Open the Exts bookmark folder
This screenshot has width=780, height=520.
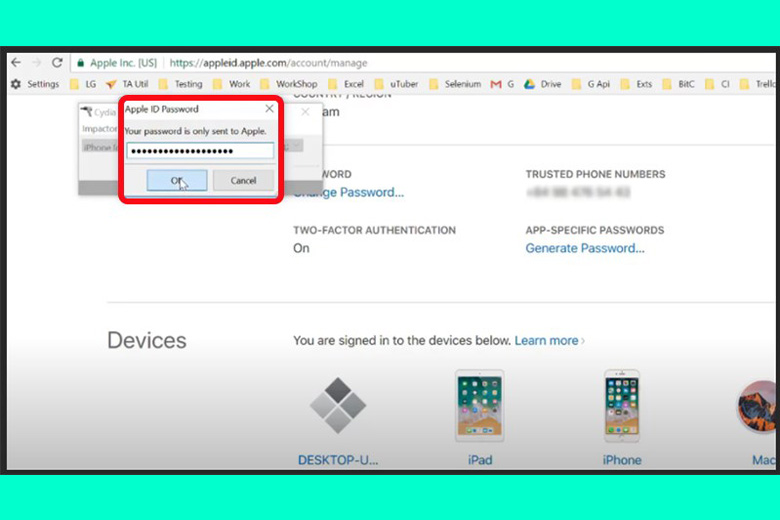[636, 84]
